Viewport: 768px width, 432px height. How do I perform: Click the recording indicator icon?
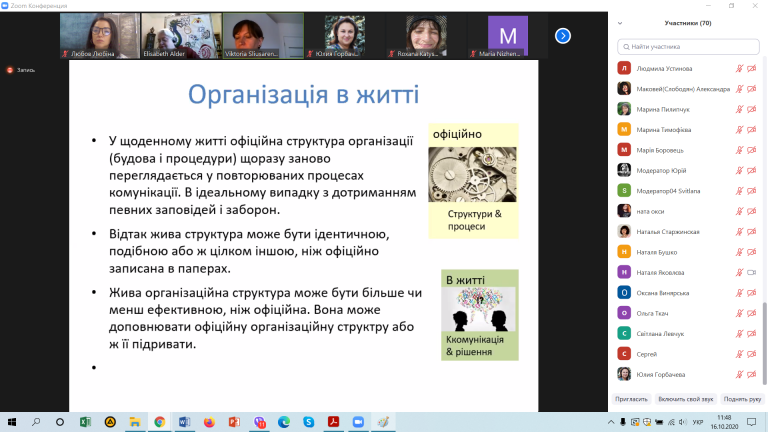10,70
